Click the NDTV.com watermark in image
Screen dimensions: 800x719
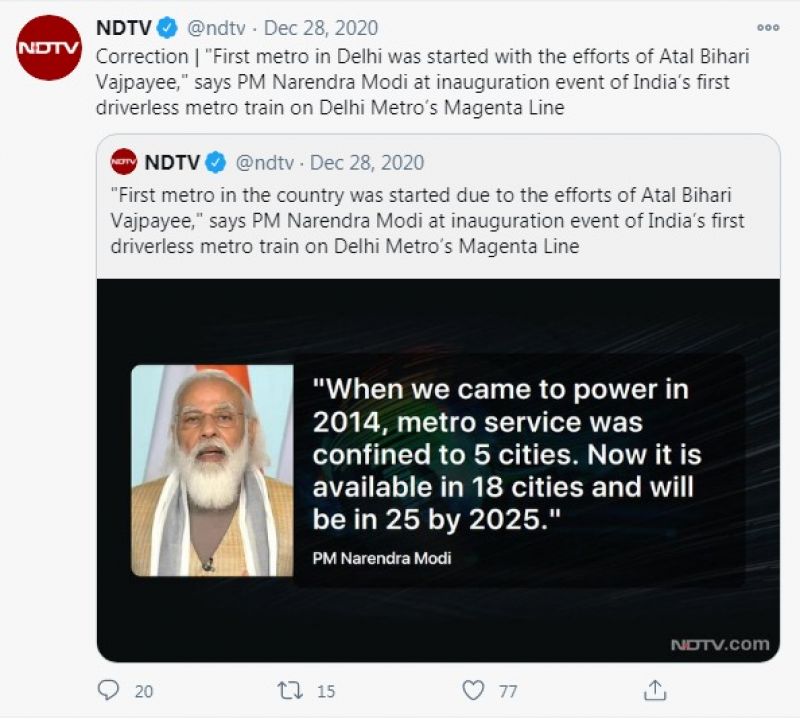tap(719, 643)
